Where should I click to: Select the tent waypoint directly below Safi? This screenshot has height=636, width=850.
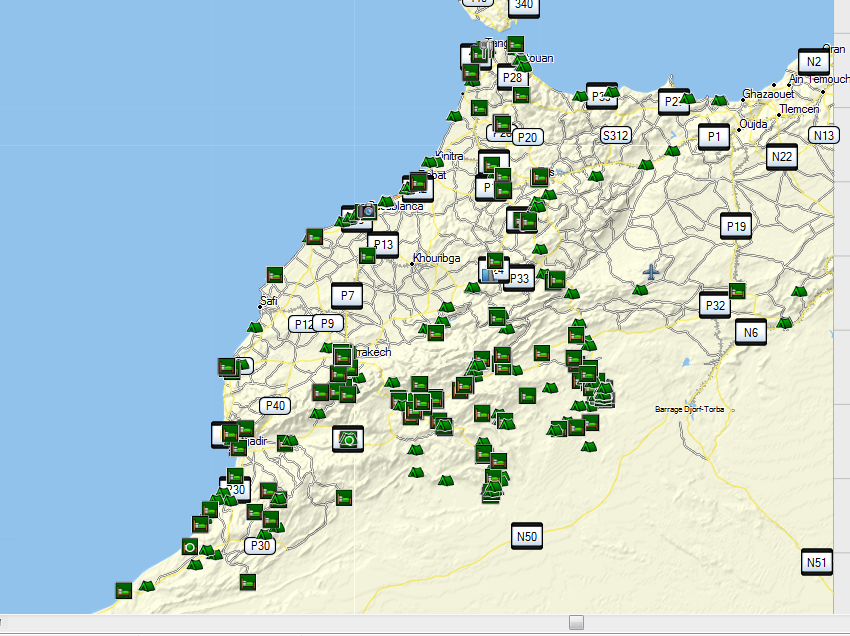click(x=255, y=327)
